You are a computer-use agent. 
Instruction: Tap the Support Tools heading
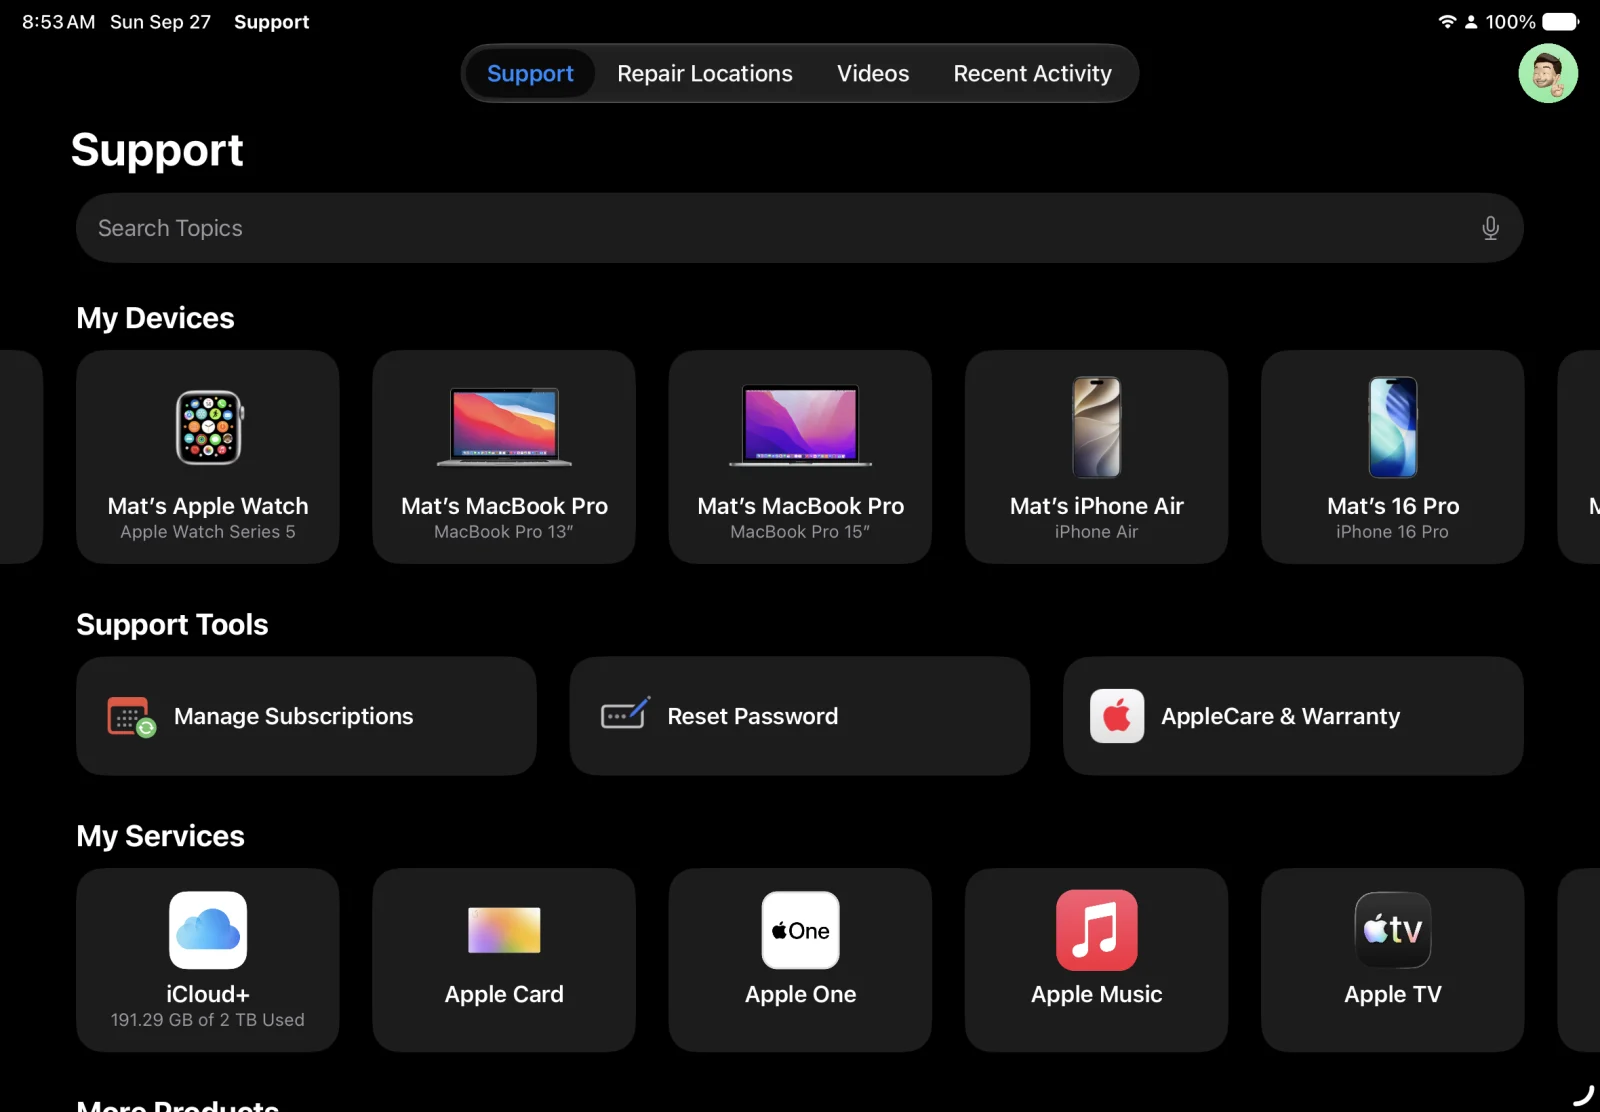pos(172,625)
